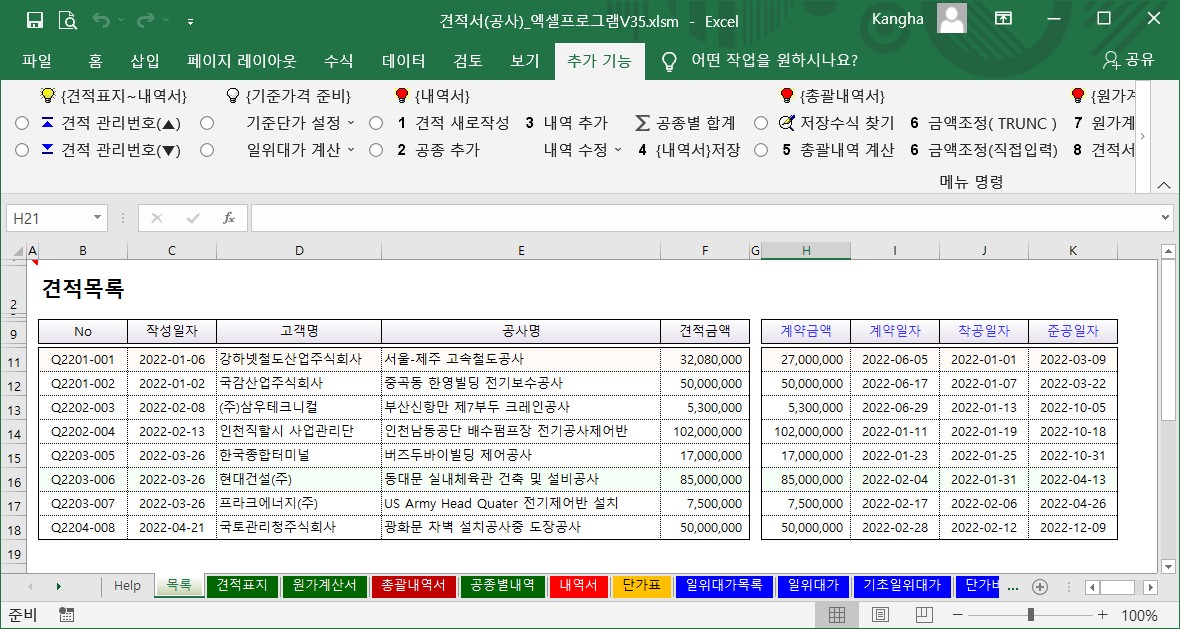Viewport: 1180px width, 629px height.
Task: Switch to Normal view icon
Action: [837, 615]
